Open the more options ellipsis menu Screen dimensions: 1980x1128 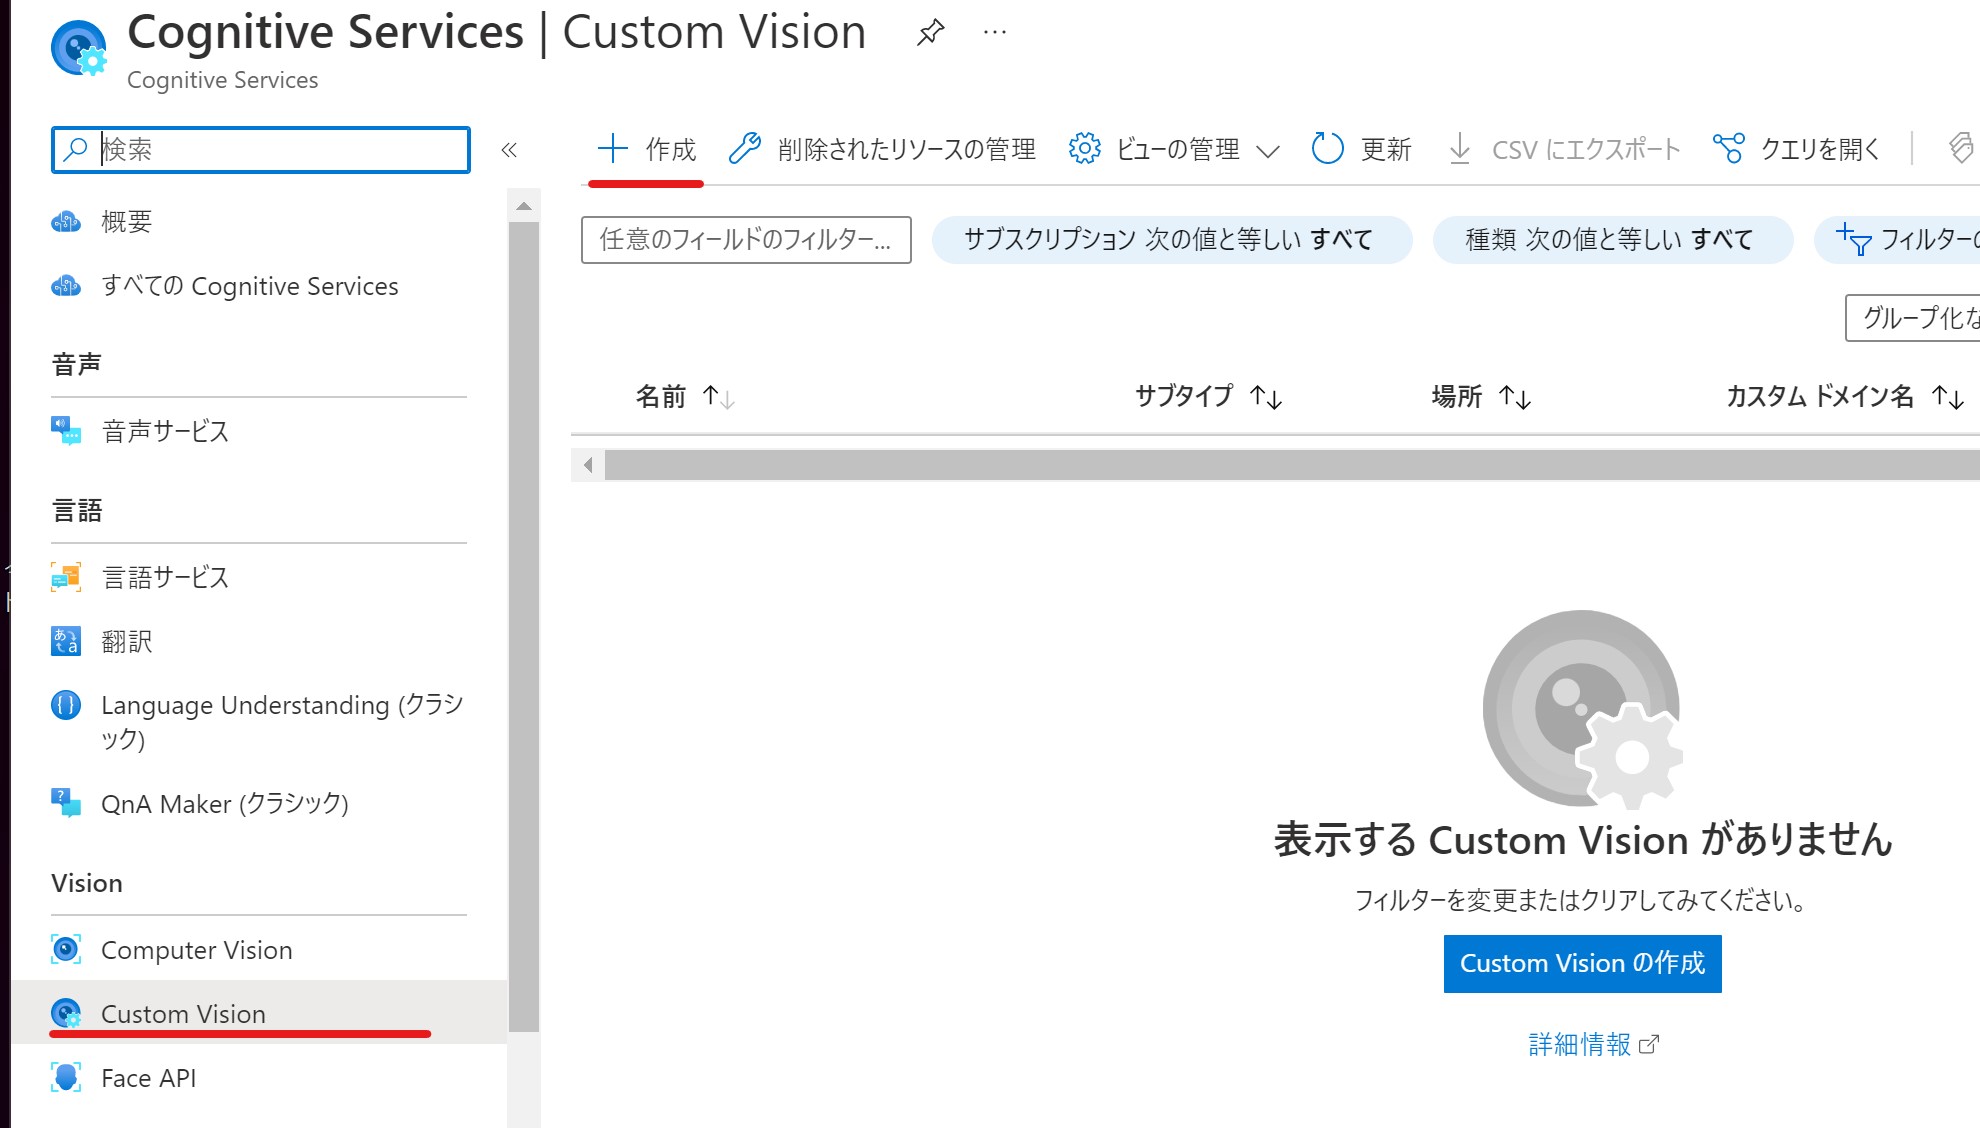pyautogui.click(x=994, y=32)
